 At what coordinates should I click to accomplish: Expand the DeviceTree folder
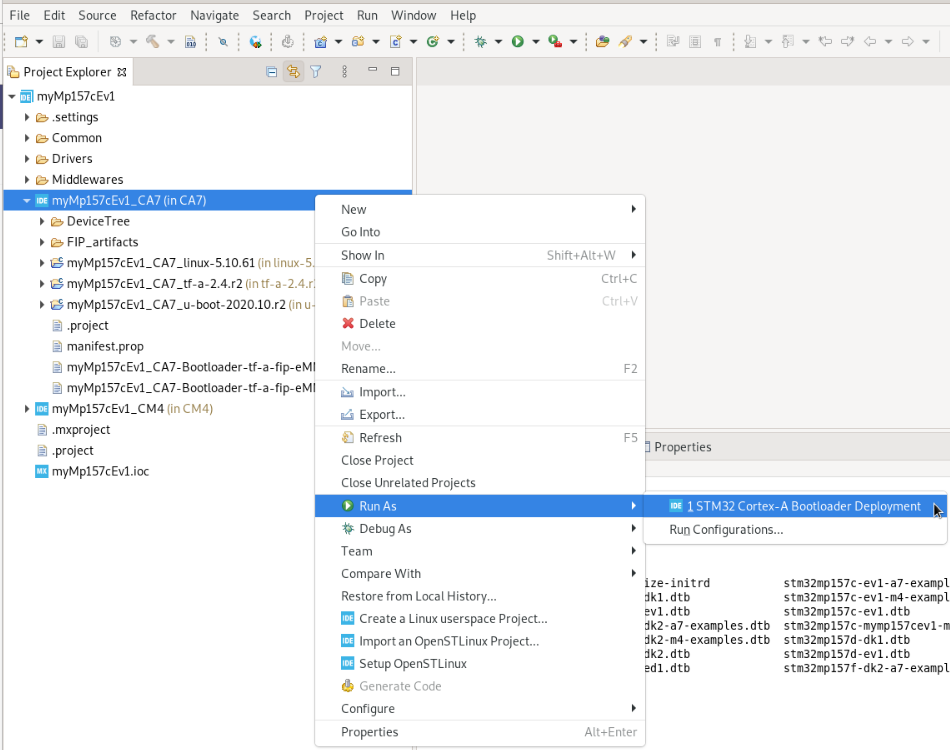point(42,221)
